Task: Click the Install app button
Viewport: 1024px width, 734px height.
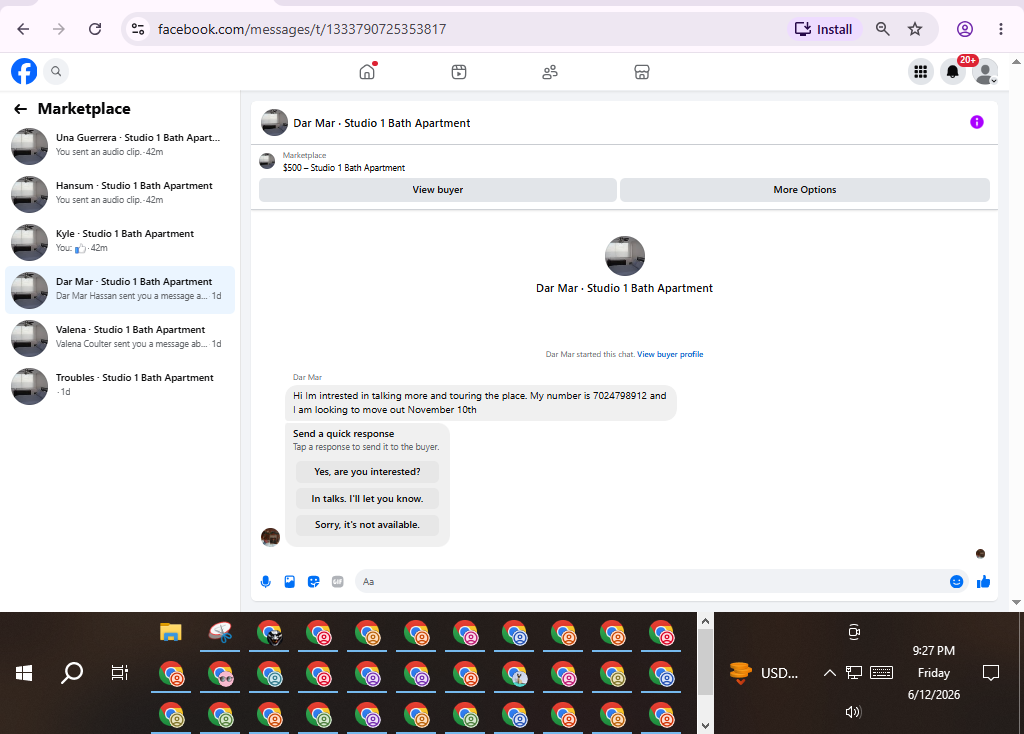Action: (824, 29)
